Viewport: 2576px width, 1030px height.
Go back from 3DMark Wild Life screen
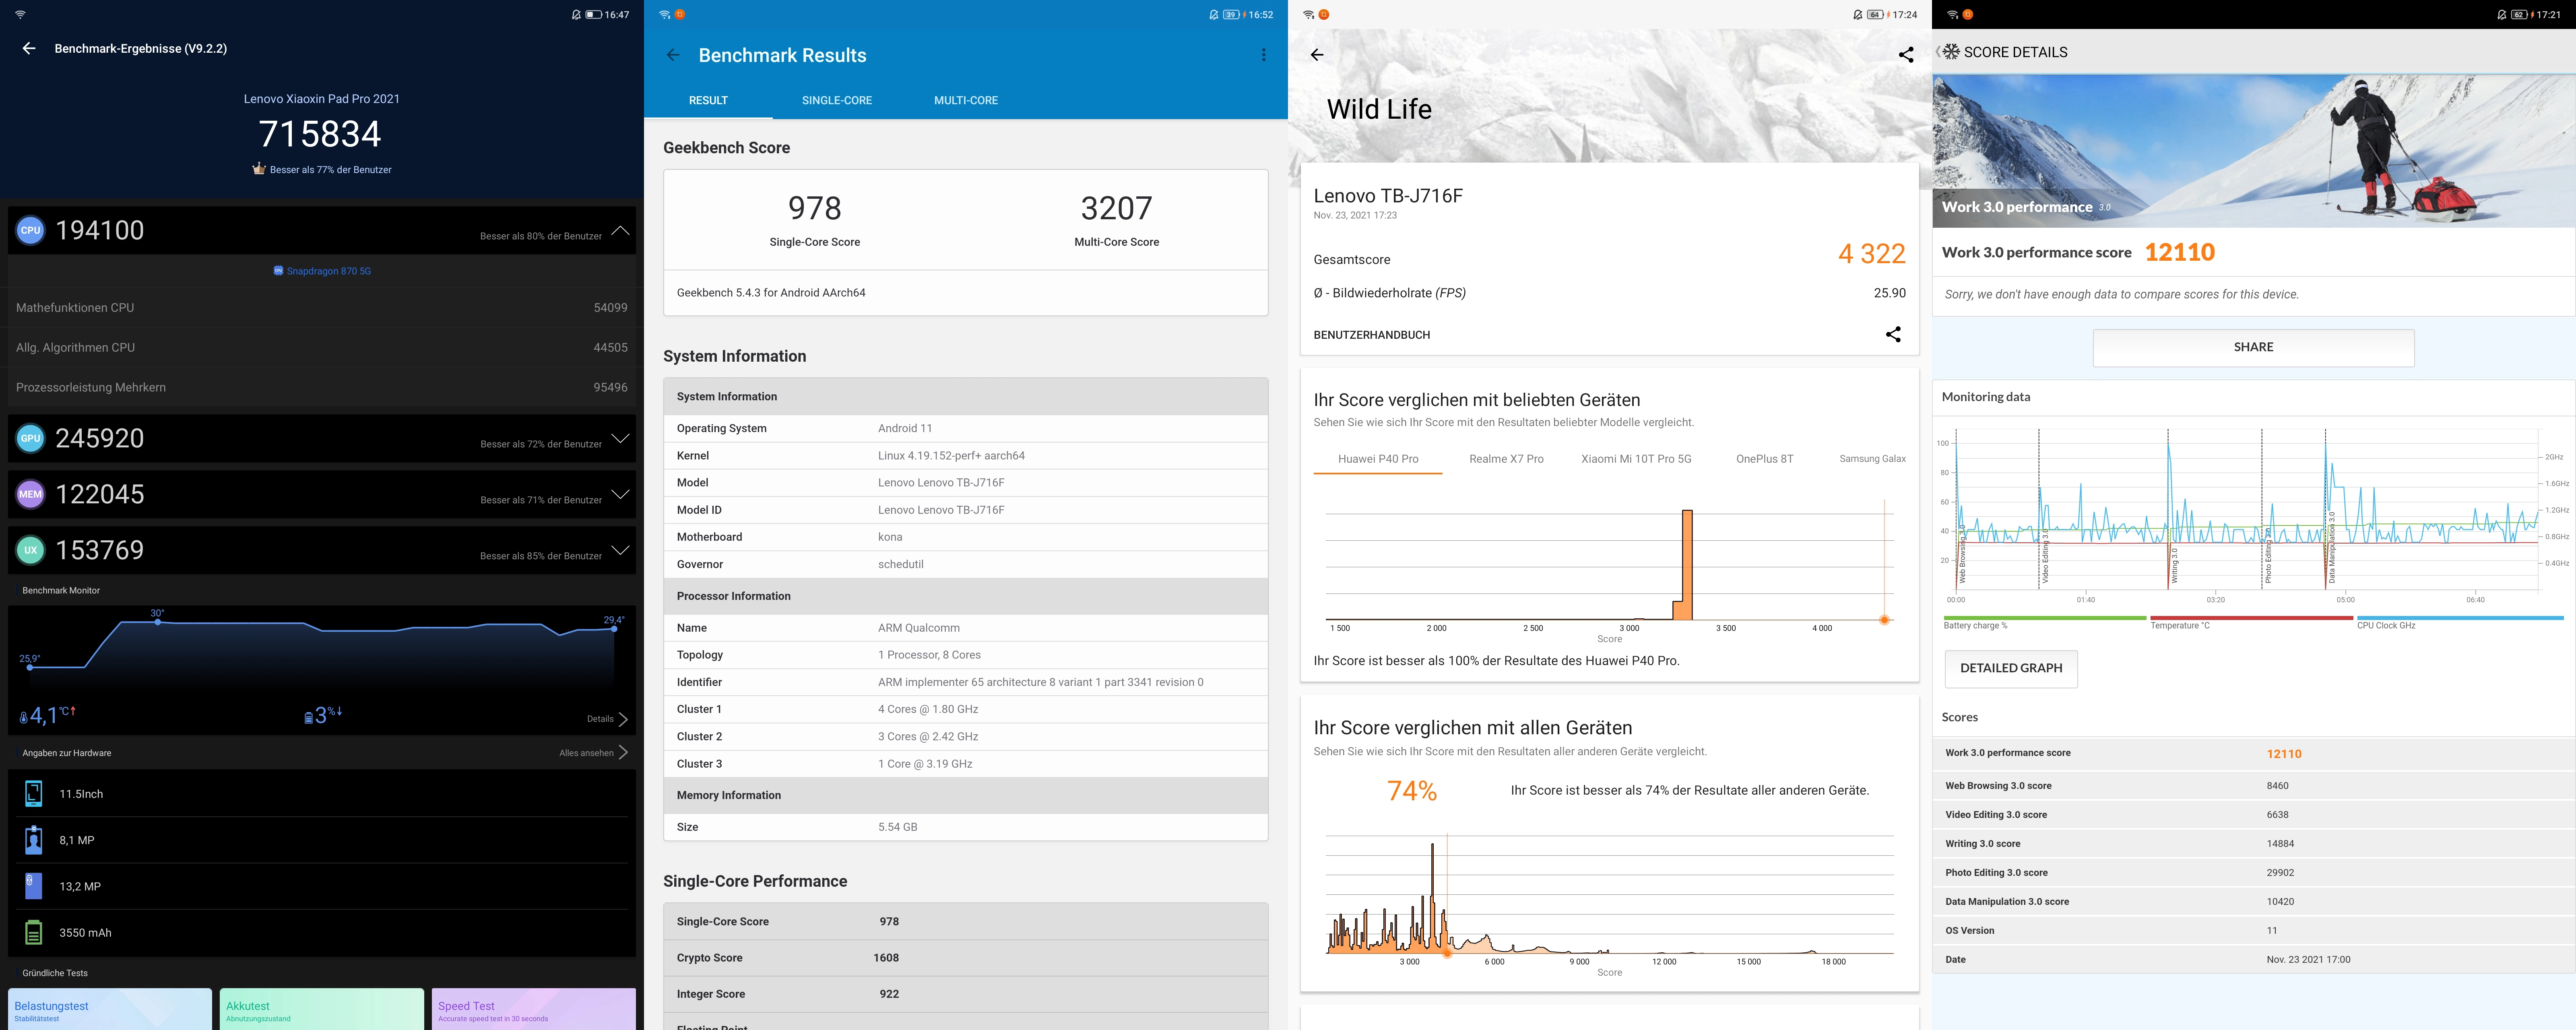1317,55
